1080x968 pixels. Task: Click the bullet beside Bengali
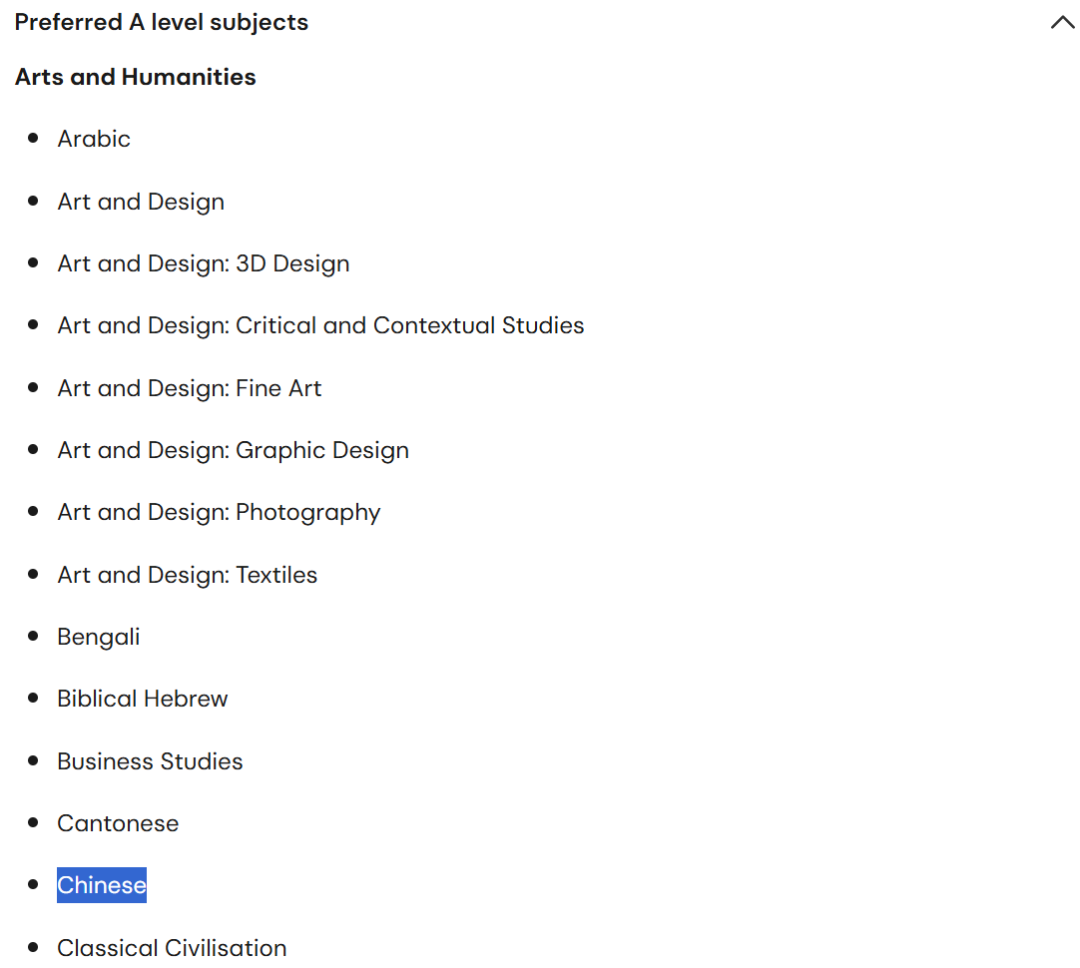(x=32, y=636)
